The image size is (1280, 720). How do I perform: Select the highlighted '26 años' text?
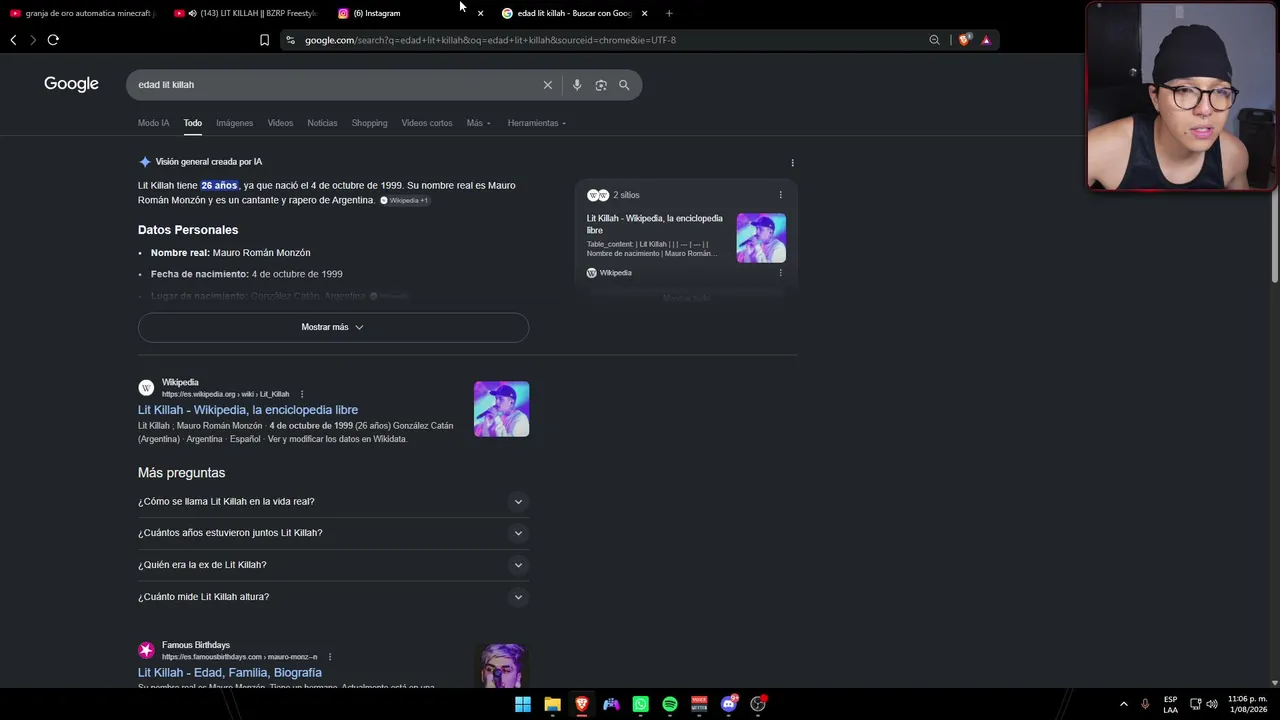click(x=219, y=186)
